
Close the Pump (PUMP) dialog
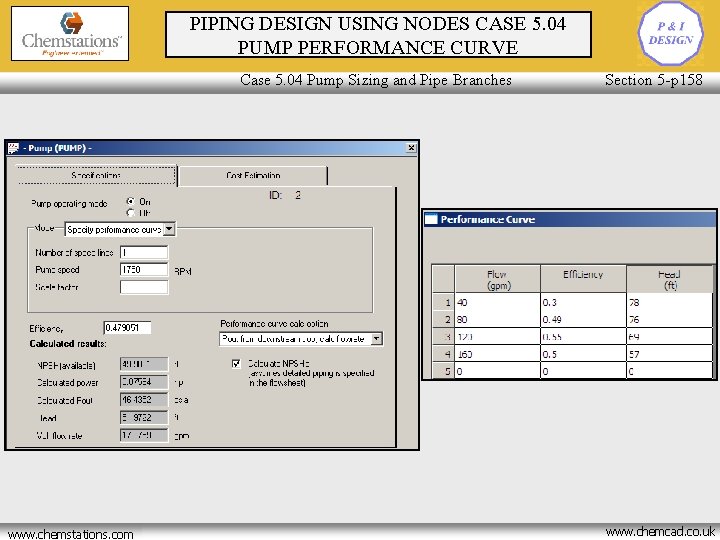[x=411, y=148]
